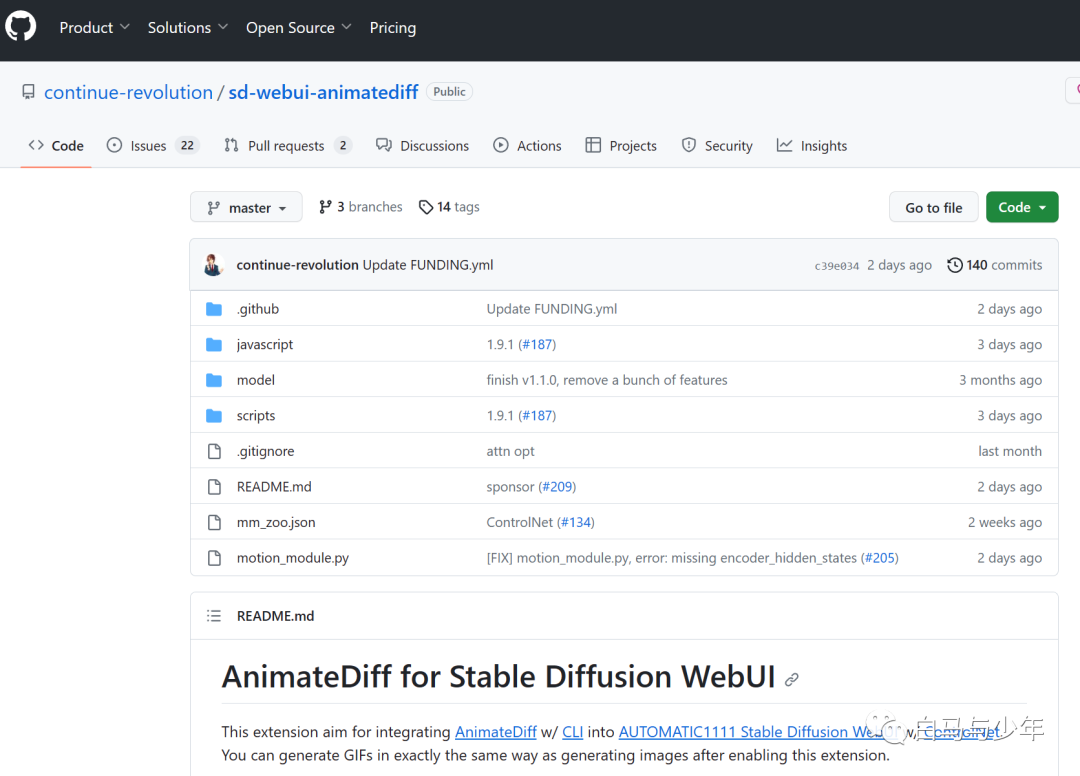
Task: Click the Security shield icon
Action: coord(689,145)
